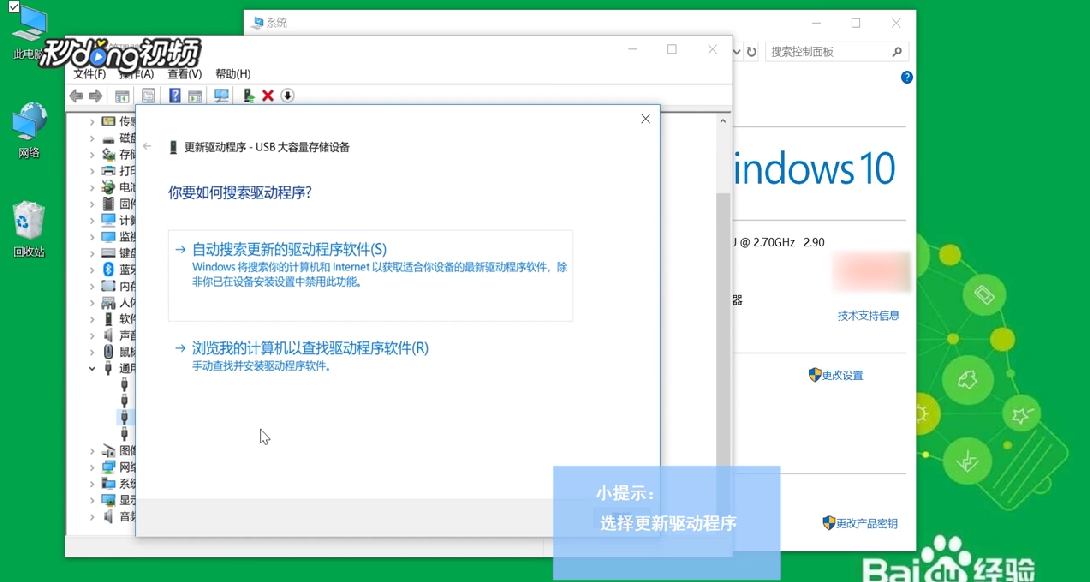Select the display adapter (显) category icon
This screenshot has height=582, width=1090.
pos(108,500)
